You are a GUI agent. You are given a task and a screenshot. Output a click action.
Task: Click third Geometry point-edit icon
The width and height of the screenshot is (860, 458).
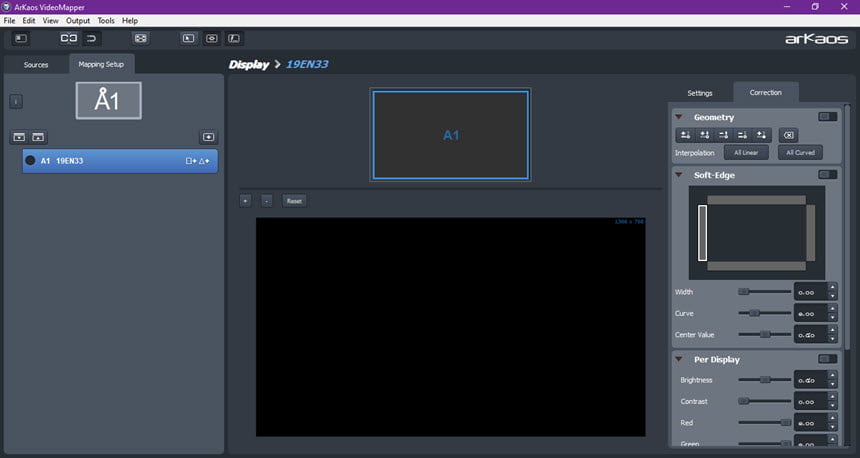(x=723, y=135)
